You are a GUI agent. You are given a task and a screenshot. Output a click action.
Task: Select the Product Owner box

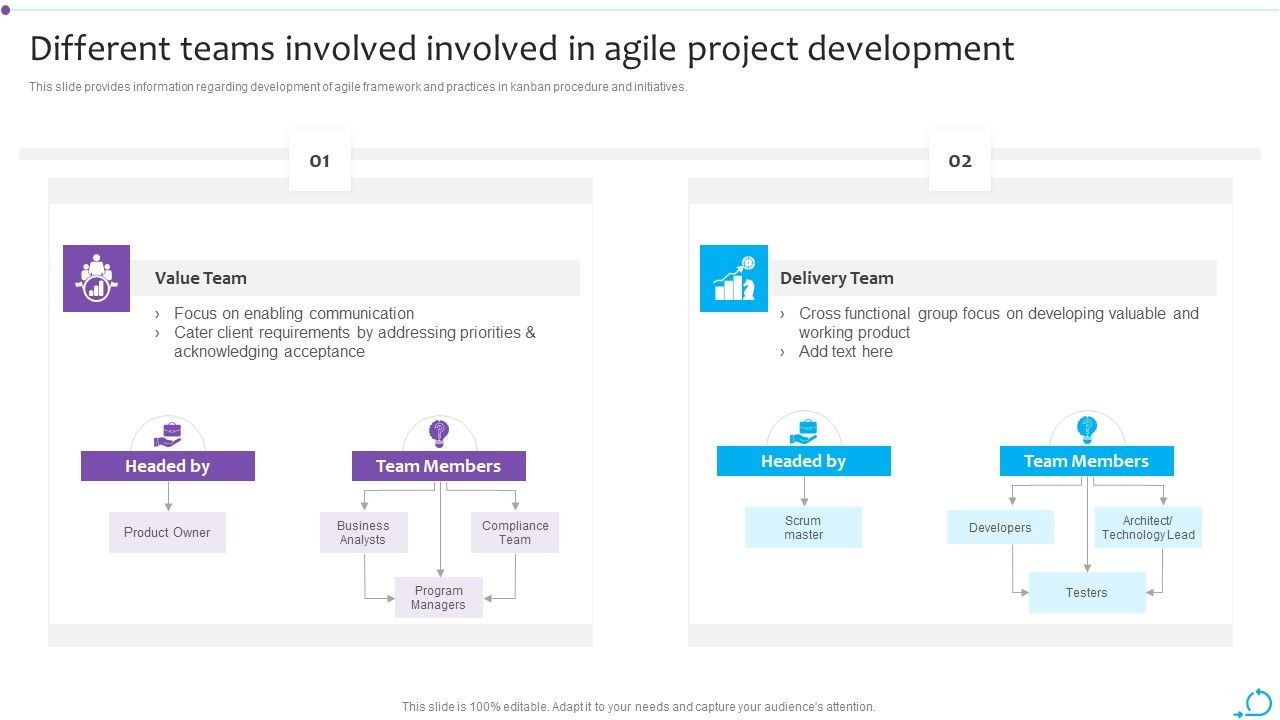[x=167, y=532]
